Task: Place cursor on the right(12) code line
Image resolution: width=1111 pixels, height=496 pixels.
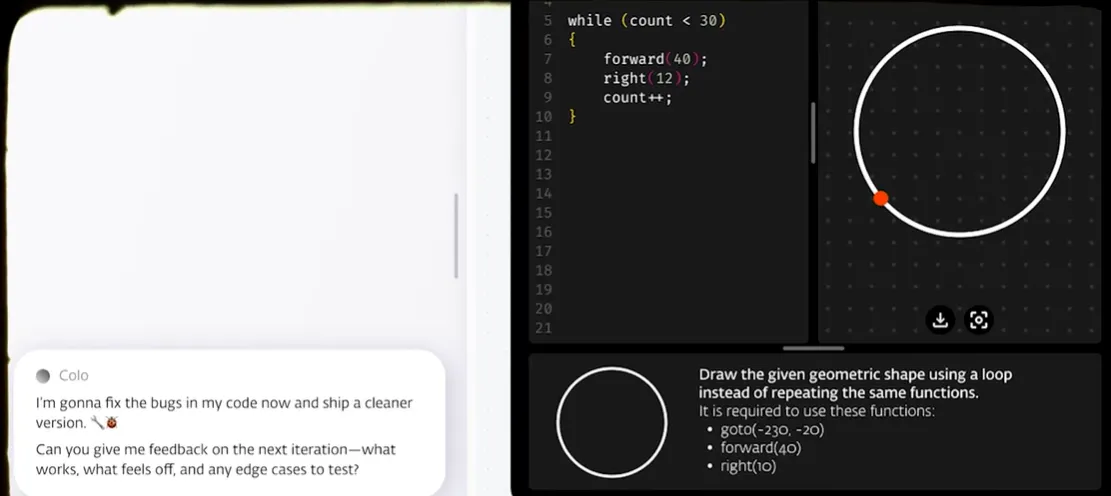Action: click(x=646, y=78)
